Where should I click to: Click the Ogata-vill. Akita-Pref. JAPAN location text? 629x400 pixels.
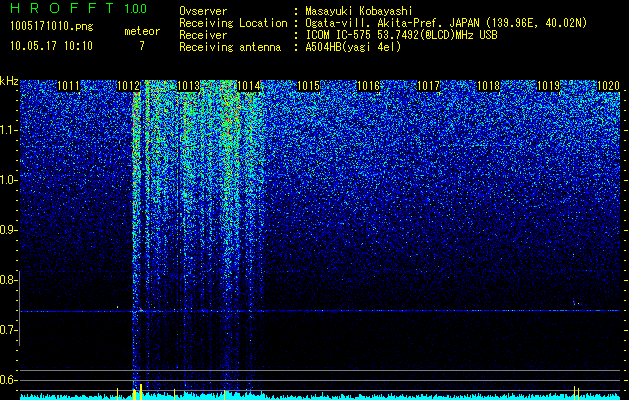tap(446, 23)
